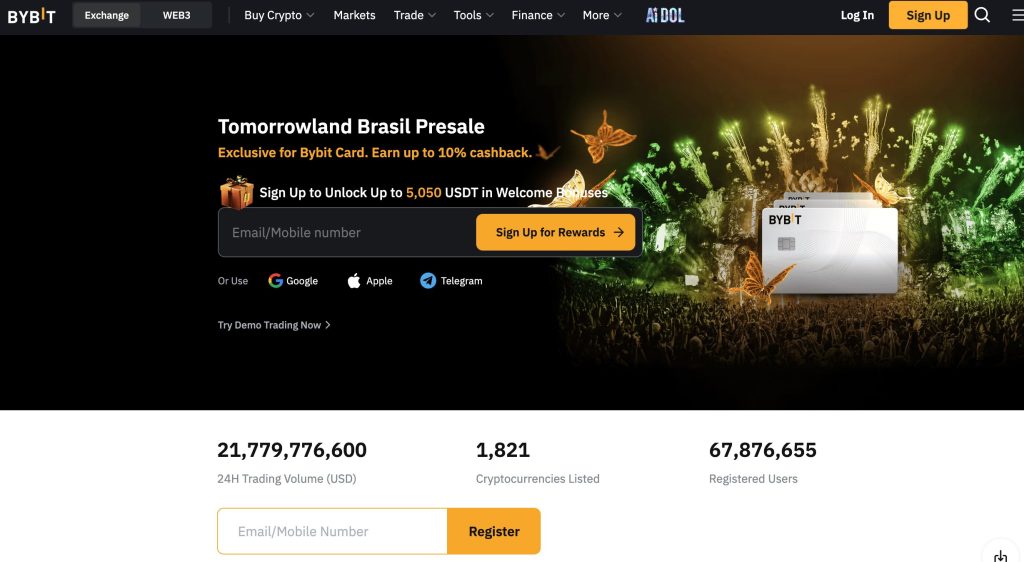Open the More menu
The height and width of the screenshot is (562, 1024).
coord(602,15)
